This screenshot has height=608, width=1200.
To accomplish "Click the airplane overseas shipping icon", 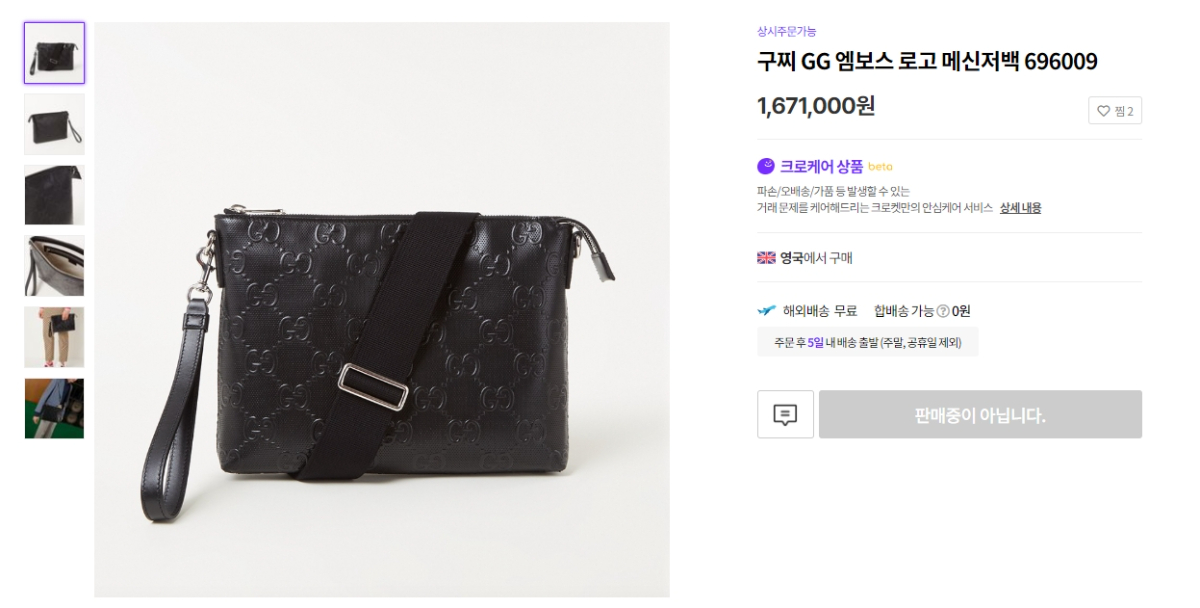I will pos(767,310).
